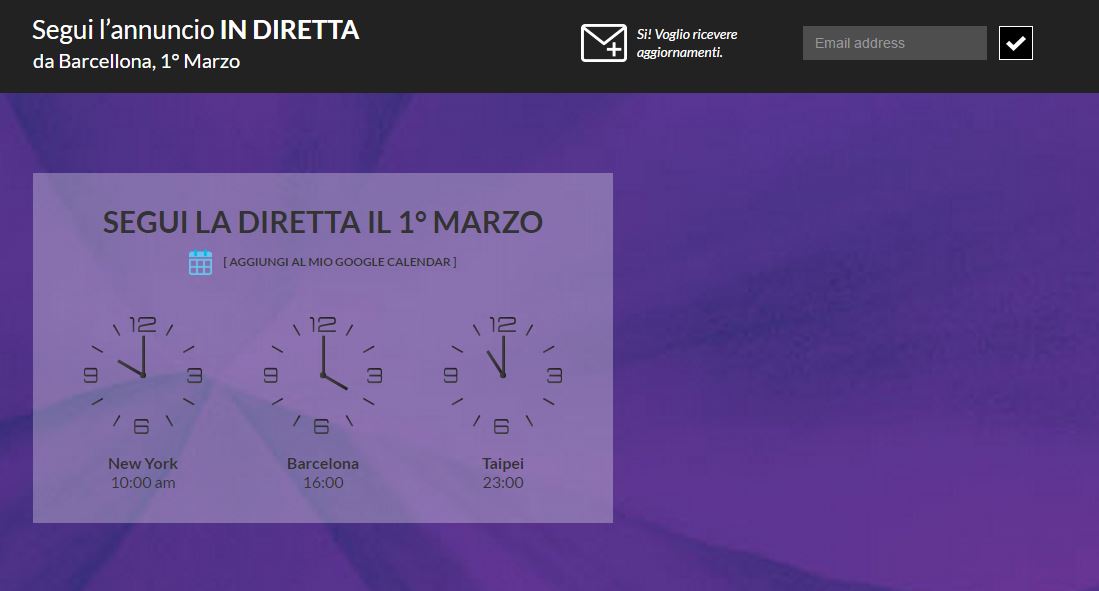Select the Taipei city label
Screen dimensions: 1099x591
coord(502,463)
